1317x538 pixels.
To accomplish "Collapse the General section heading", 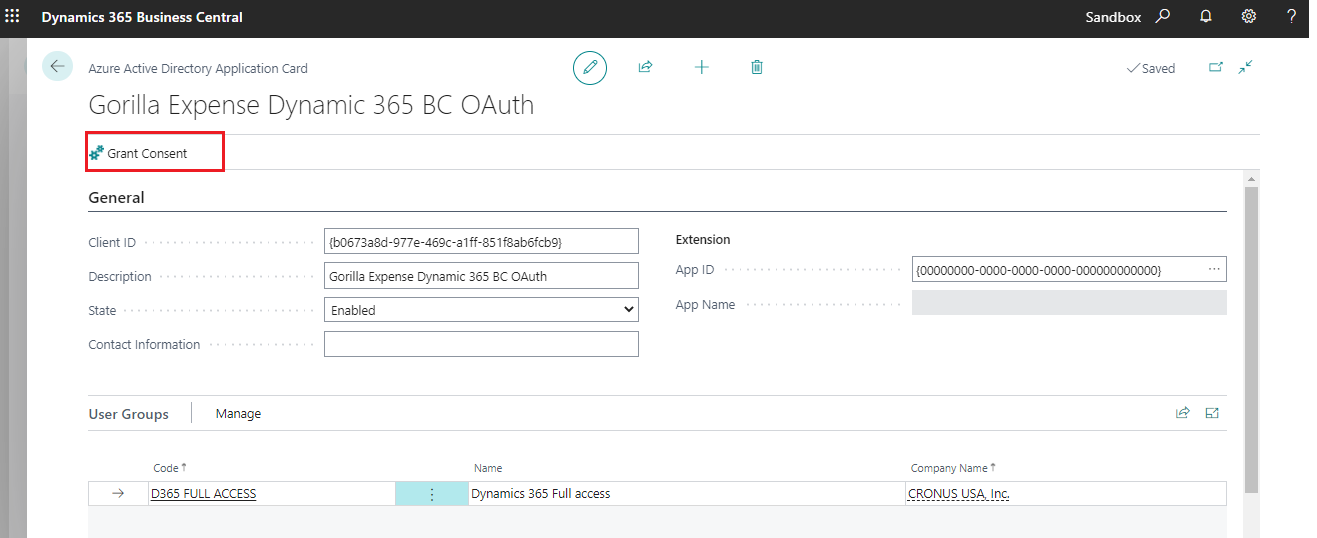I will pos(116,198).
